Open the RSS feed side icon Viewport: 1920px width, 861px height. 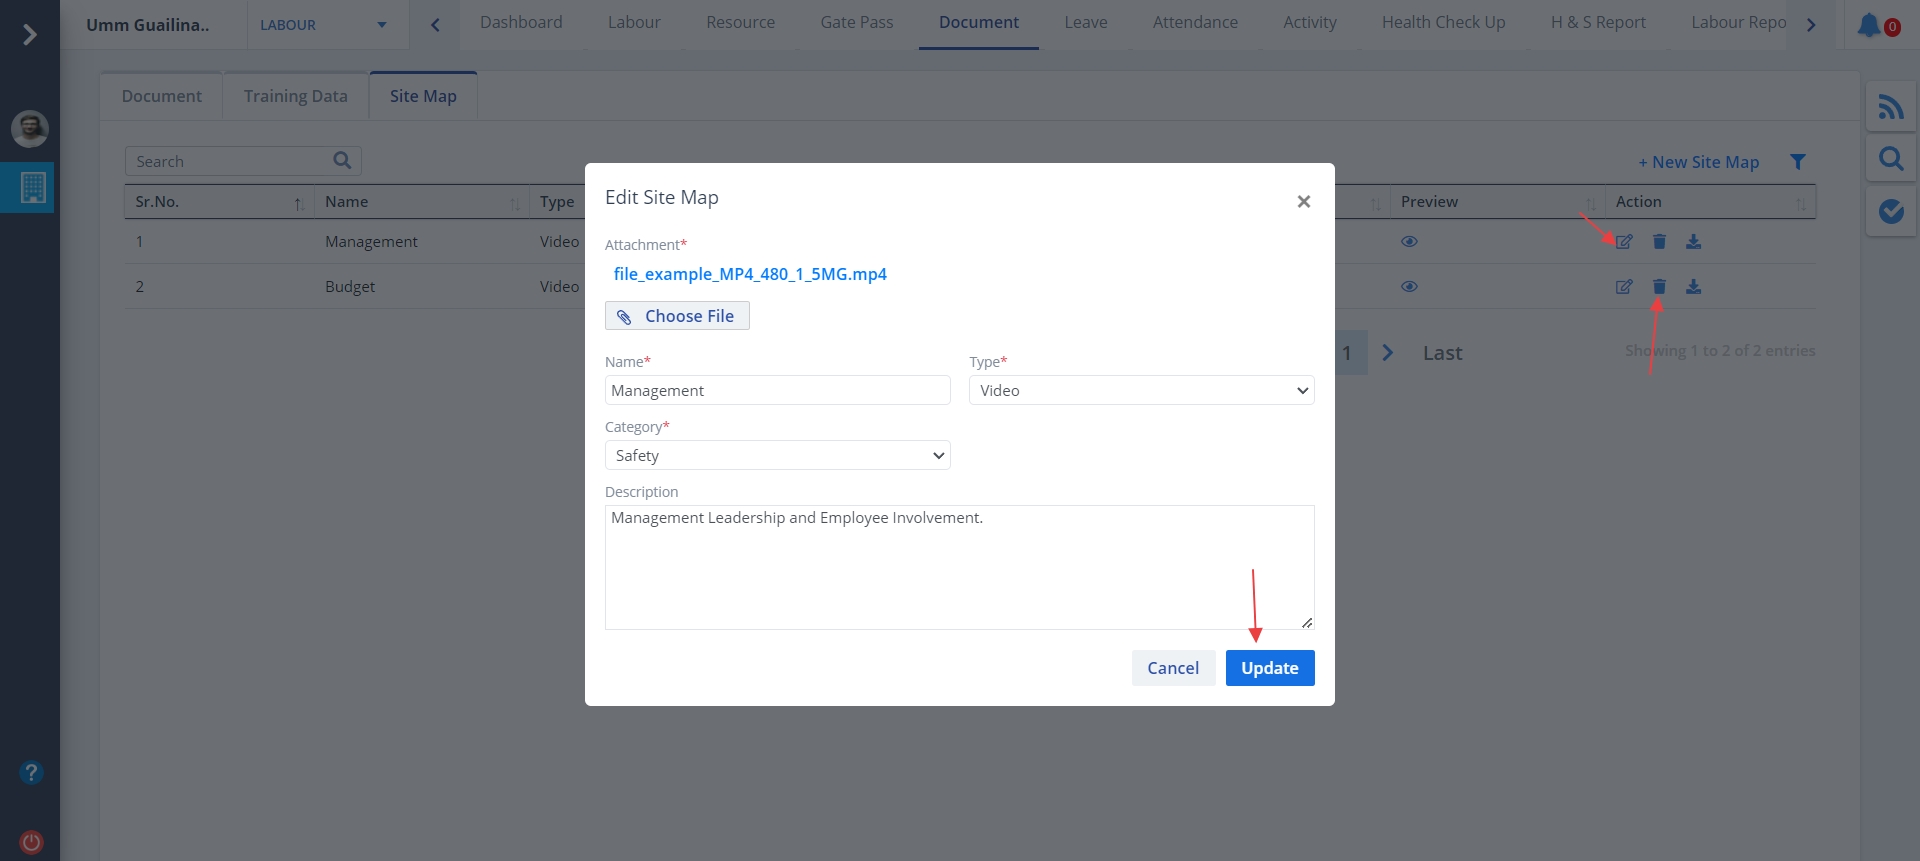point(1890,106)
